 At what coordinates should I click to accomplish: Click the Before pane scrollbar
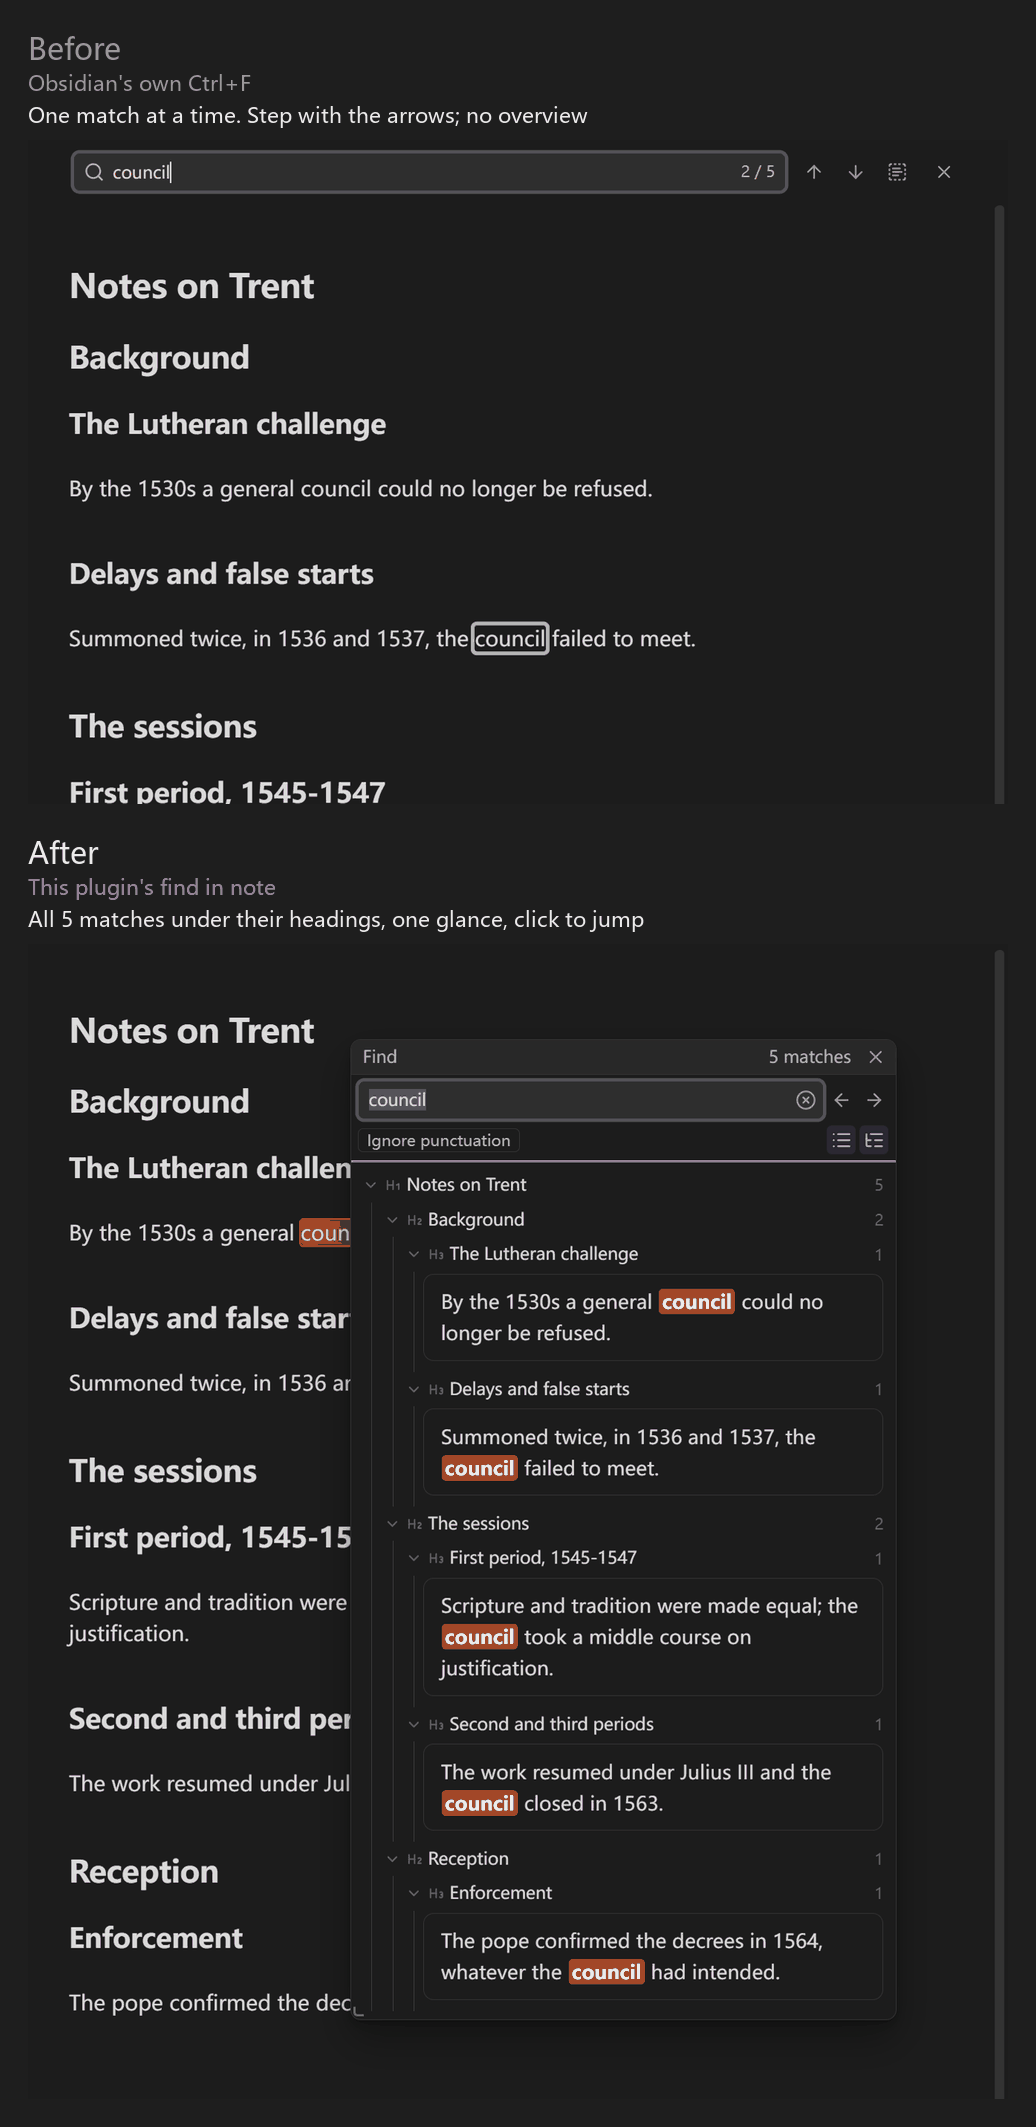point(999,504)
